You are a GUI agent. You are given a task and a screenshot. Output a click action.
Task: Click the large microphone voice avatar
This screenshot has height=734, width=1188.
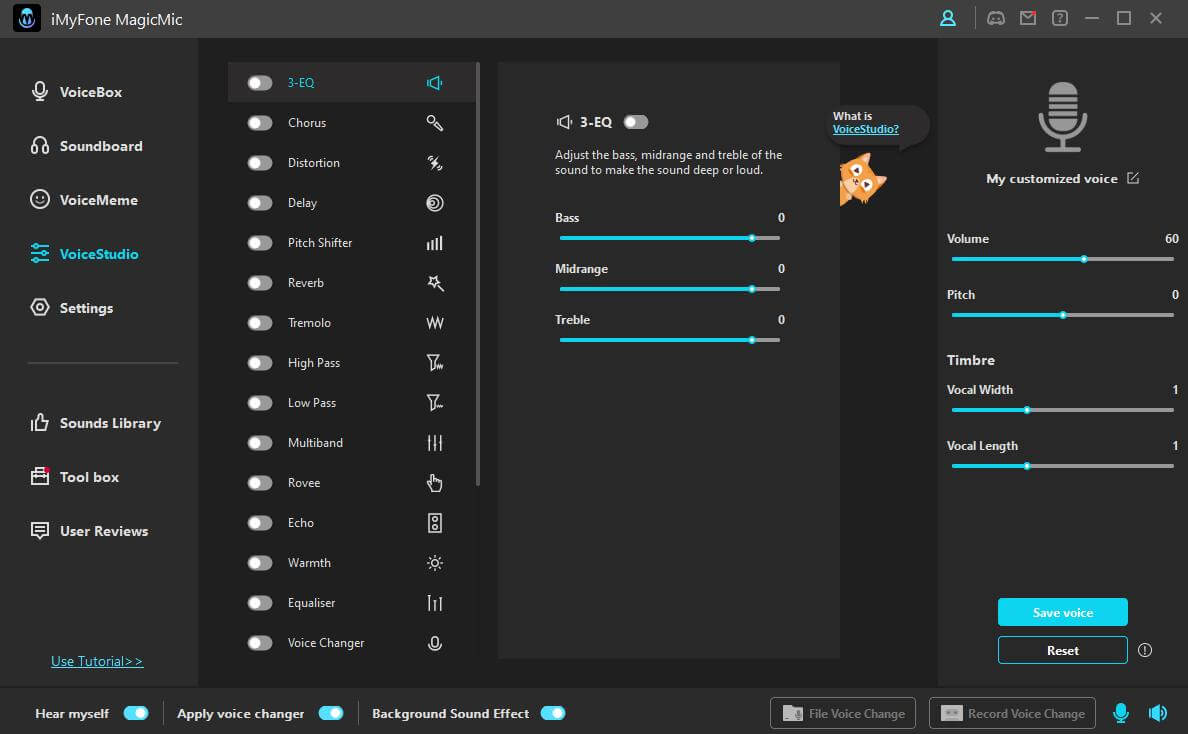1062,117
